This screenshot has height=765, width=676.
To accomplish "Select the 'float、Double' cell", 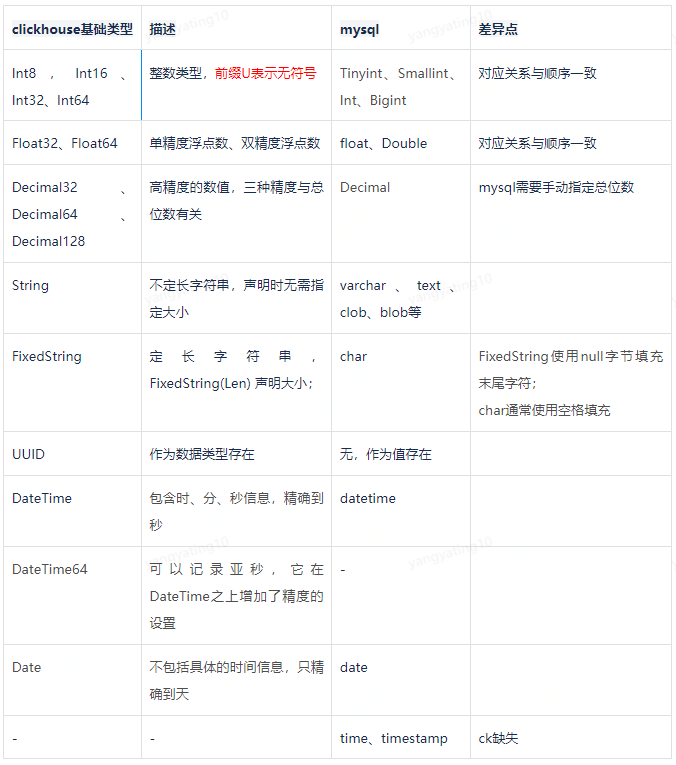I will pyautogui.click(x=400, y=143).
